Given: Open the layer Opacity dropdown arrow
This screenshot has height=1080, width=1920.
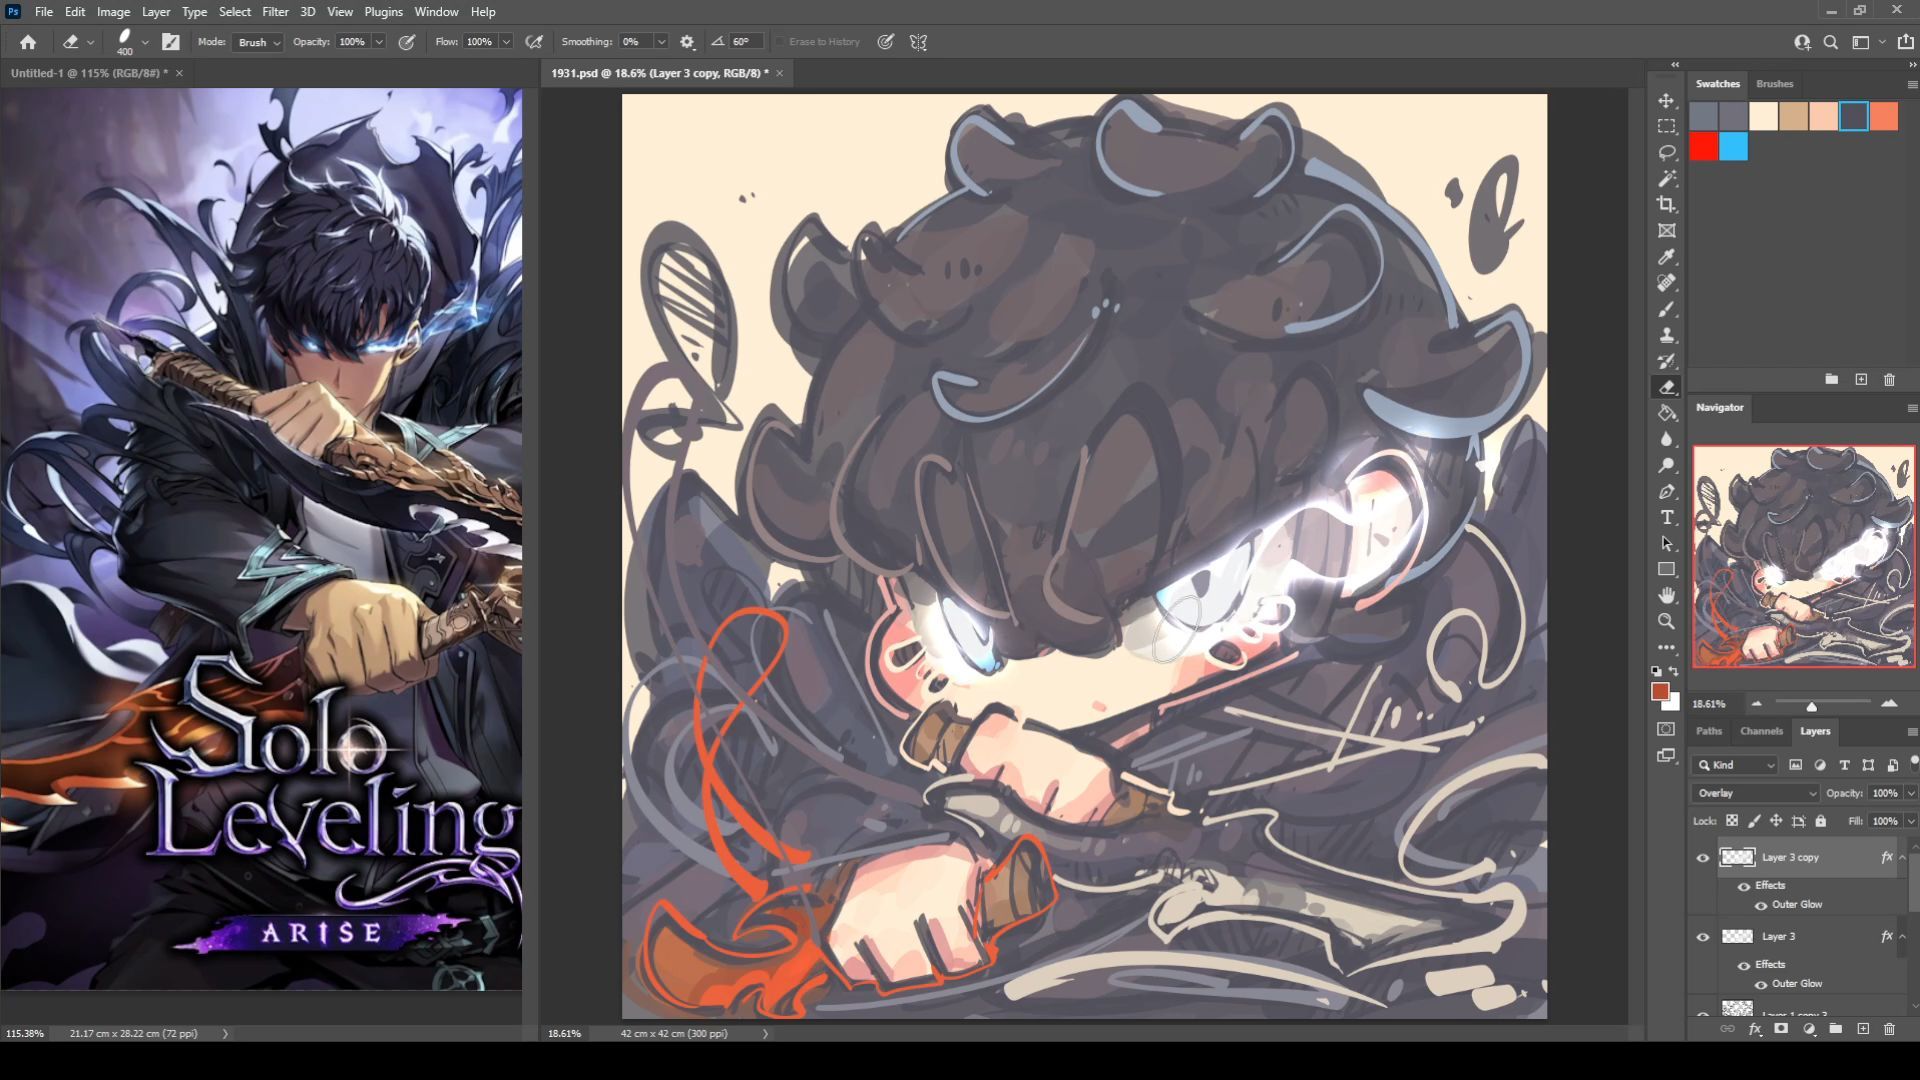Looking at the screenshot, I should tap(1911, 793).
